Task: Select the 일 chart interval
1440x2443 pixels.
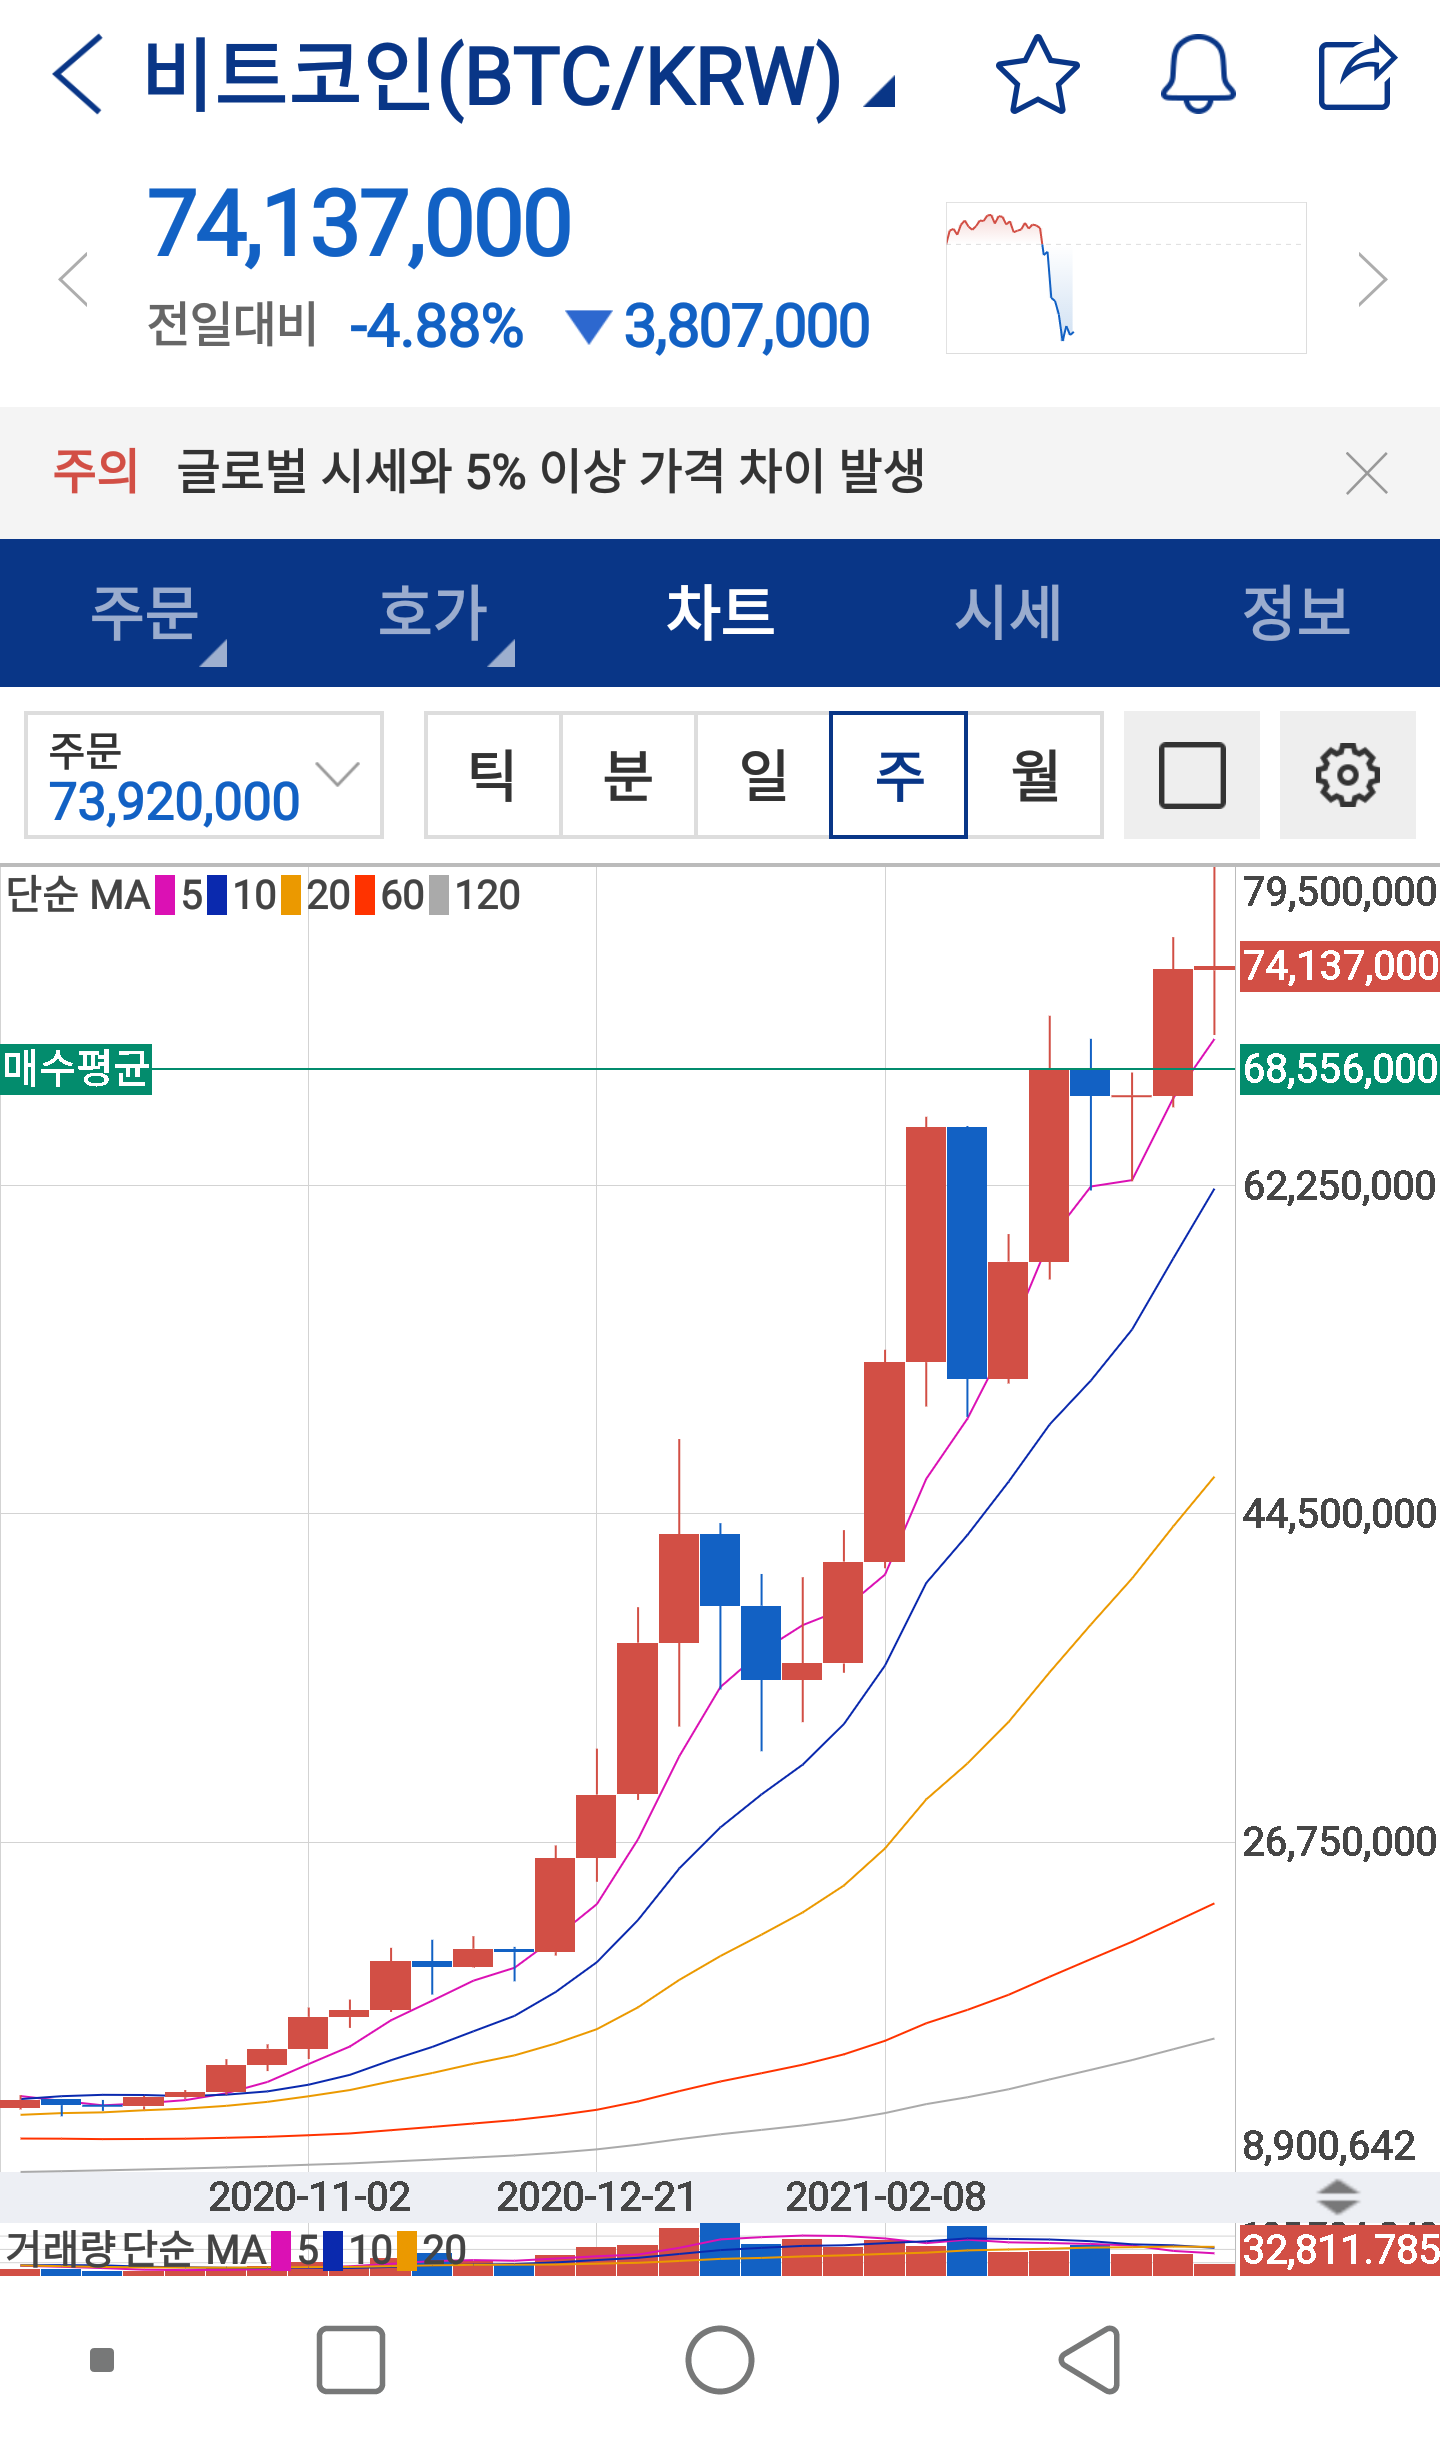Action: (x=763, y=775)
